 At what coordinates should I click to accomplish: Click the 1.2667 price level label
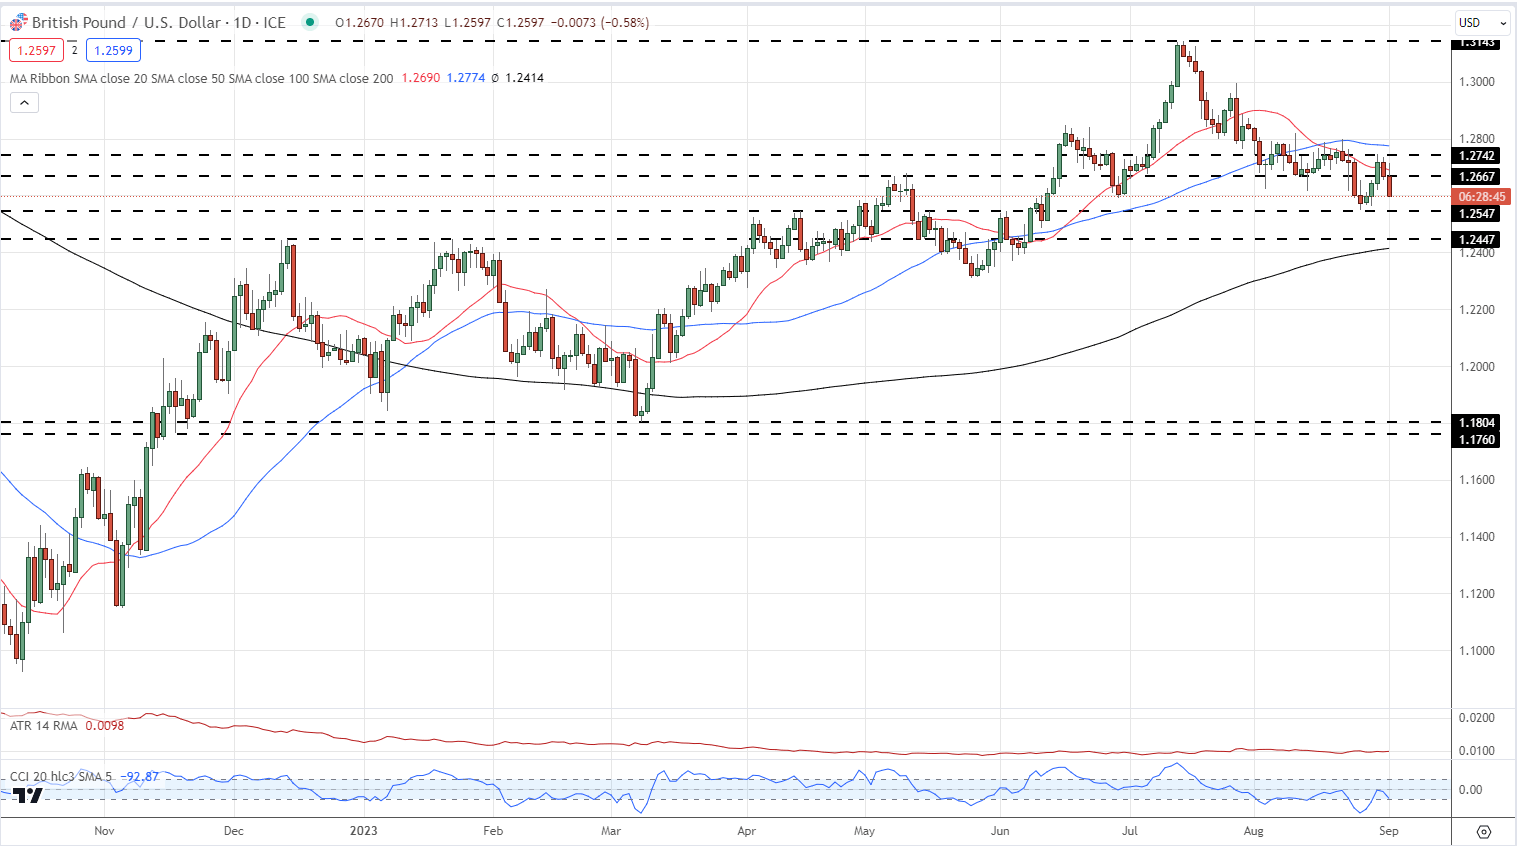pyautogui.click(x=1477, y=177)
